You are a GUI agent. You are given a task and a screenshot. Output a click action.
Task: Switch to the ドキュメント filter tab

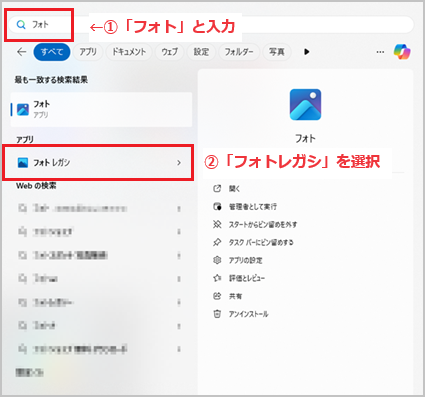pos(129,52)
